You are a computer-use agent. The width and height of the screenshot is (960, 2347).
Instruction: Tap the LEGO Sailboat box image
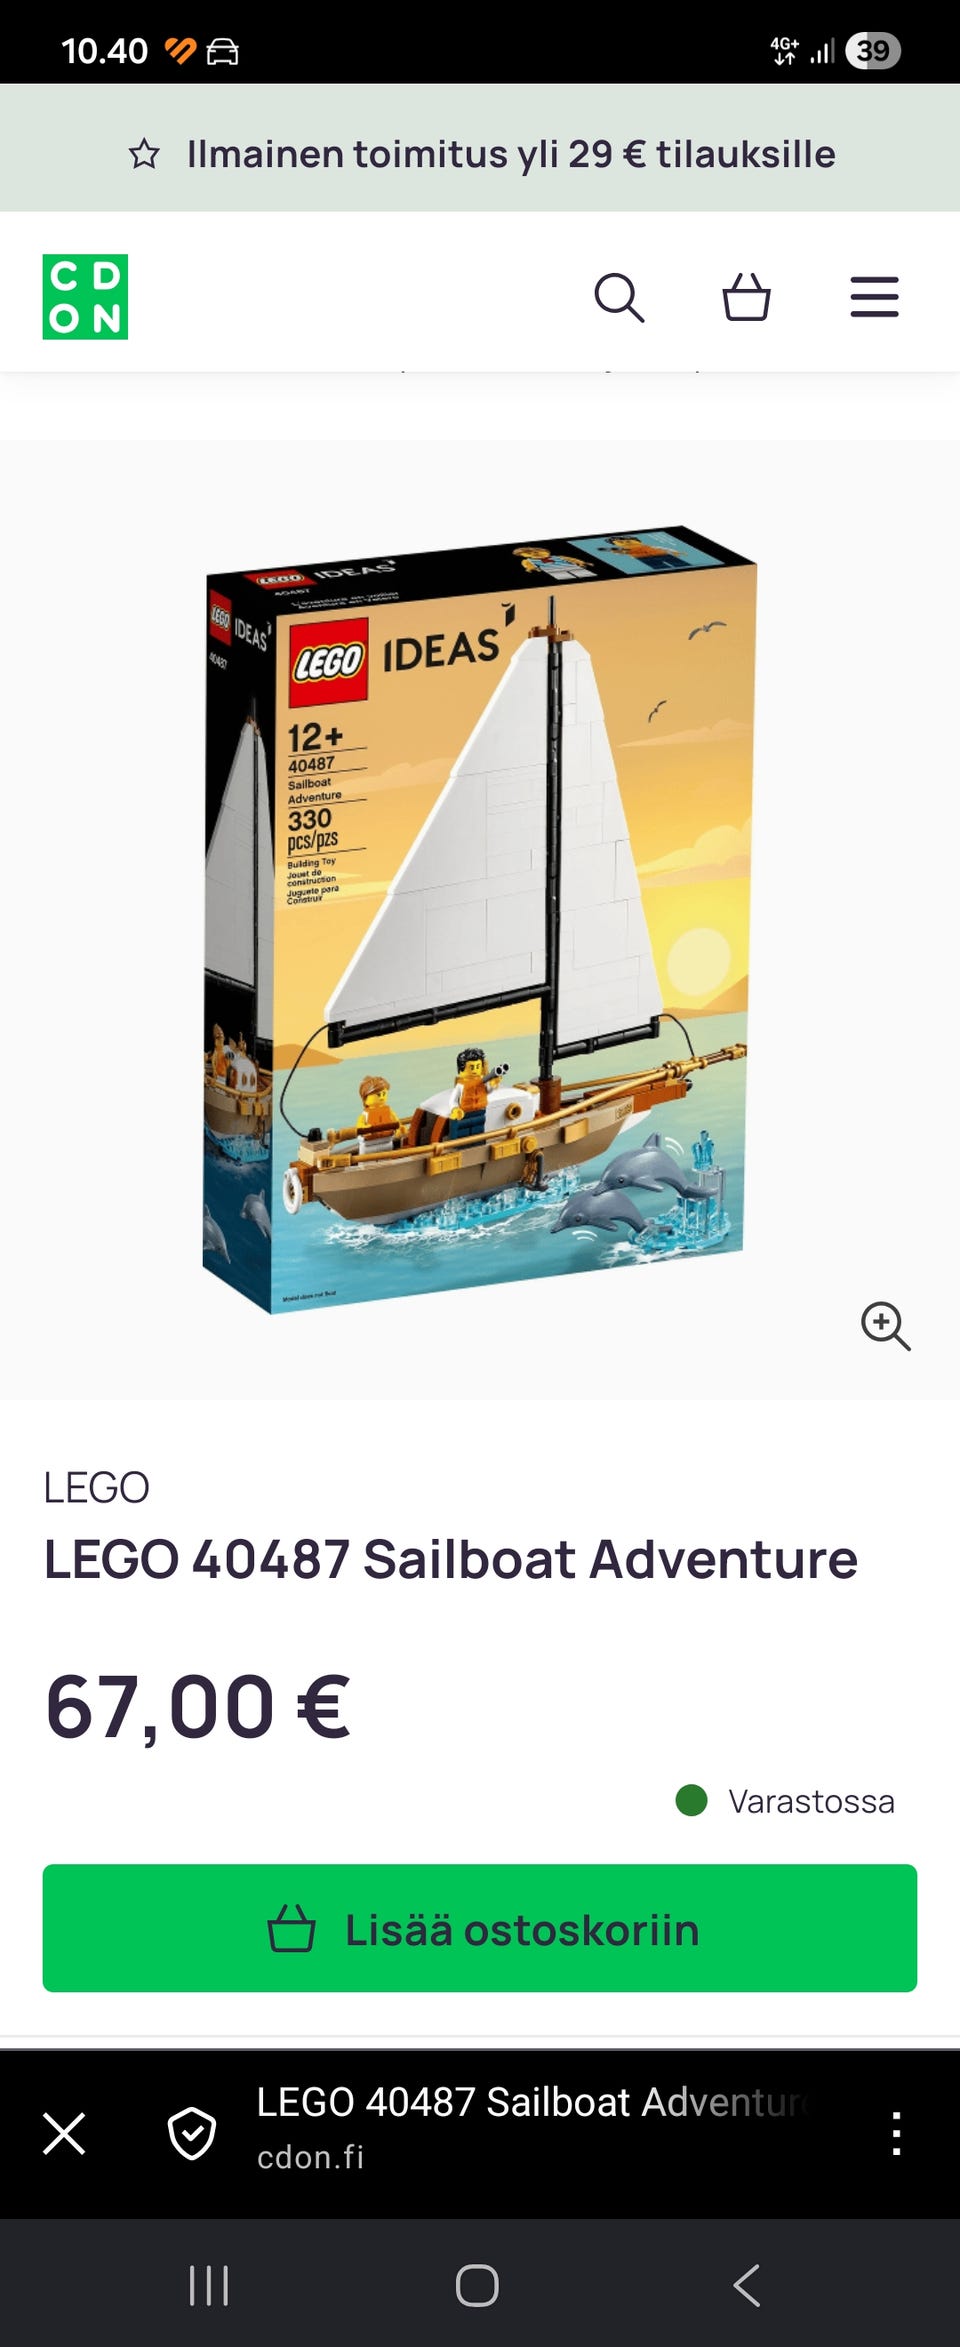479,918
